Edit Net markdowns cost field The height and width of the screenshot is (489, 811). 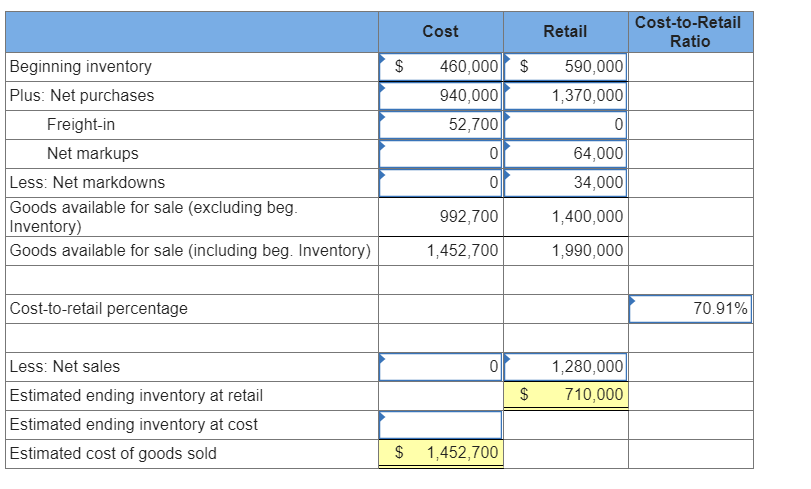tap(441, 183)
